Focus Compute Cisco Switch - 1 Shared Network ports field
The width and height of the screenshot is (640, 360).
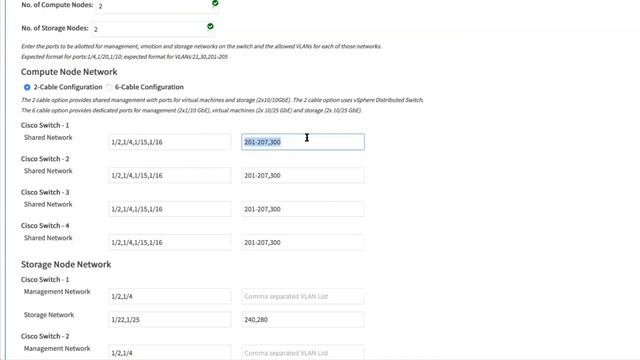click(x=170, y=142)
